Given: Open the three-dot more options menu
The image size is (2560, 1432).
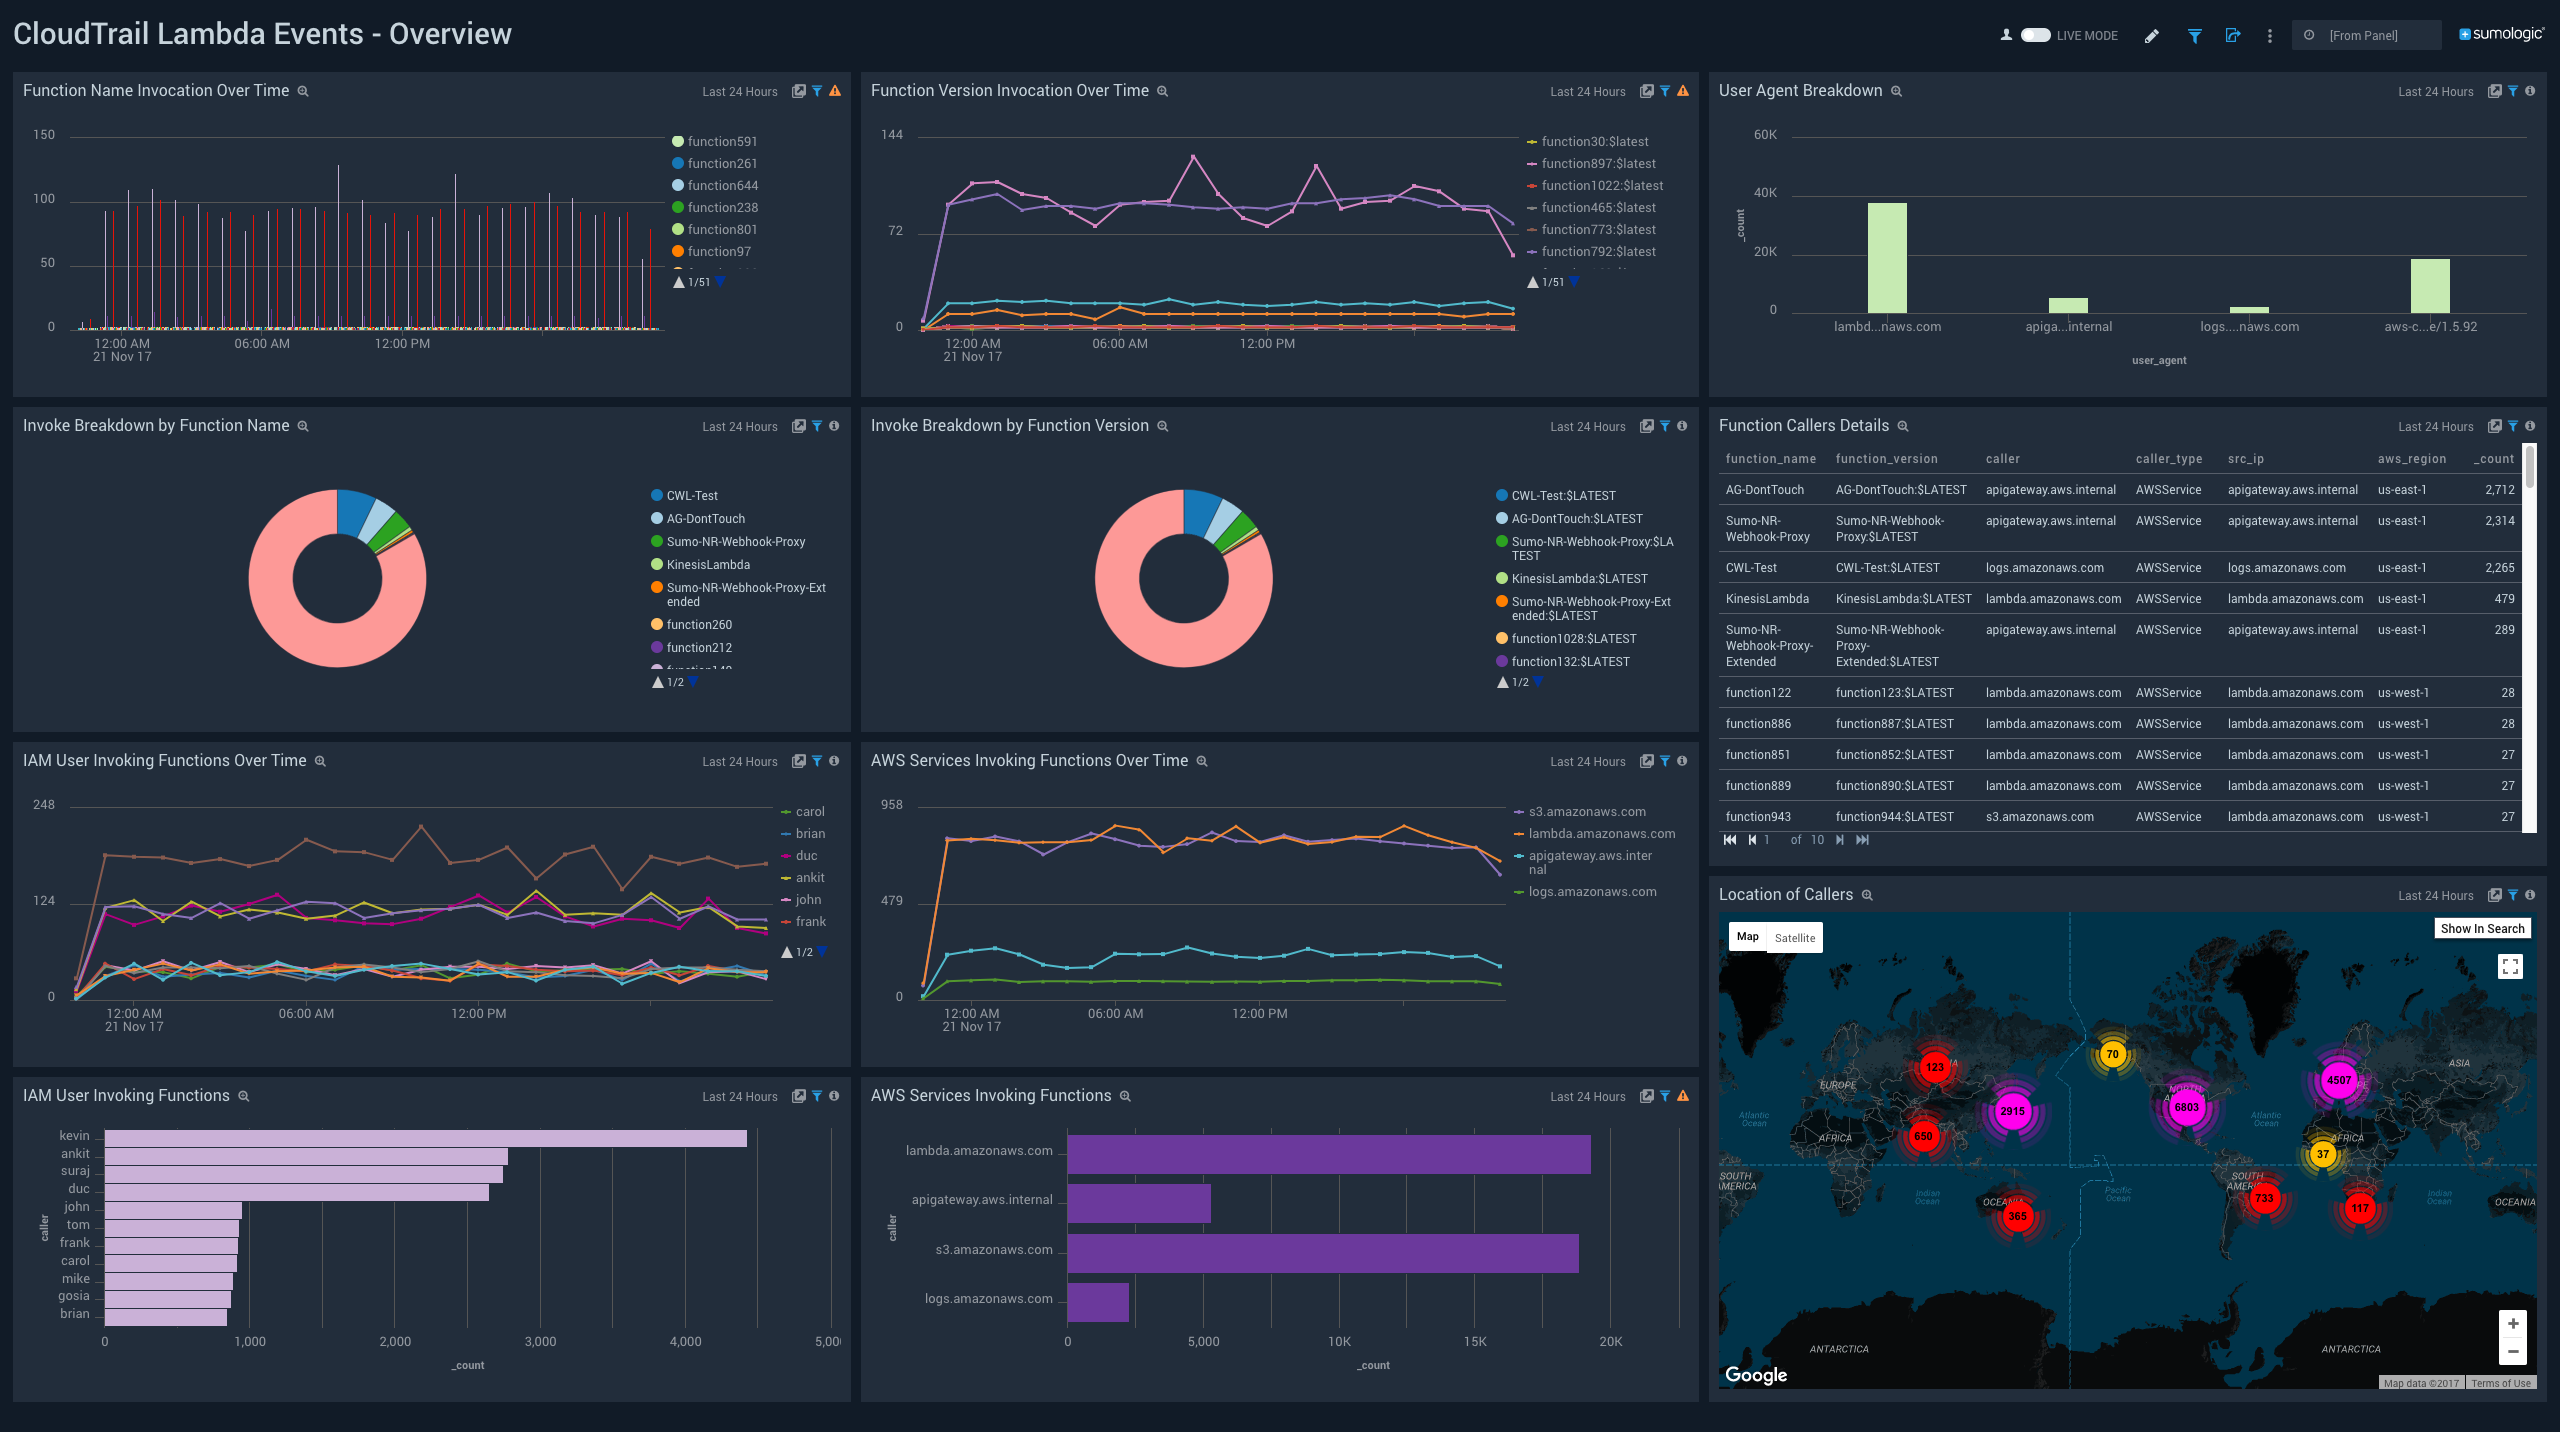Looking at the screenshot, I should pos(2270,36).
